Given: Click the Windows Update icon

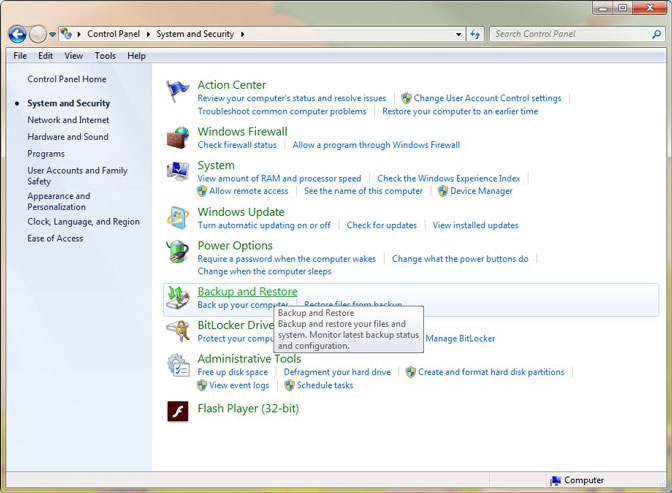Looking at the screenshot, I should (177, 217).
